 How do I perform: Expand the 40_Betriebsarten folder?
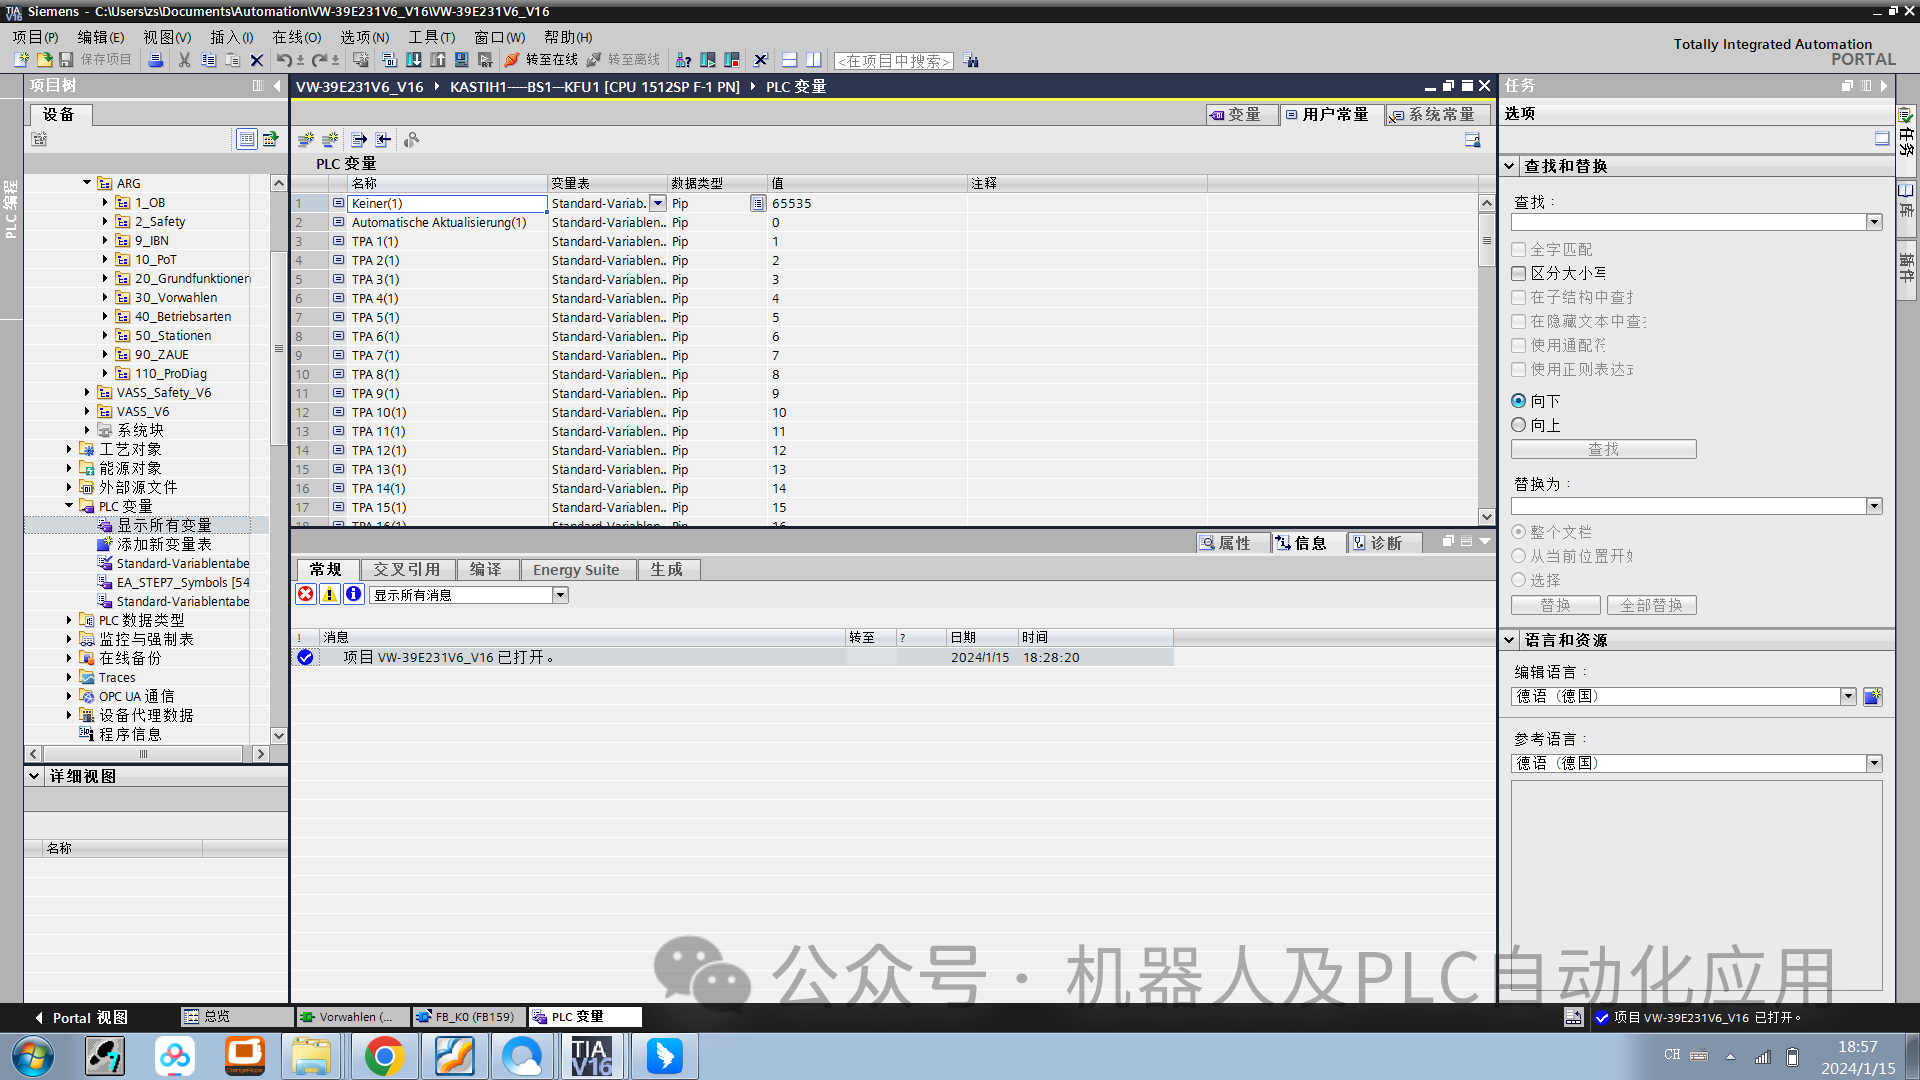pyautogui.click(x=105, y=317)
